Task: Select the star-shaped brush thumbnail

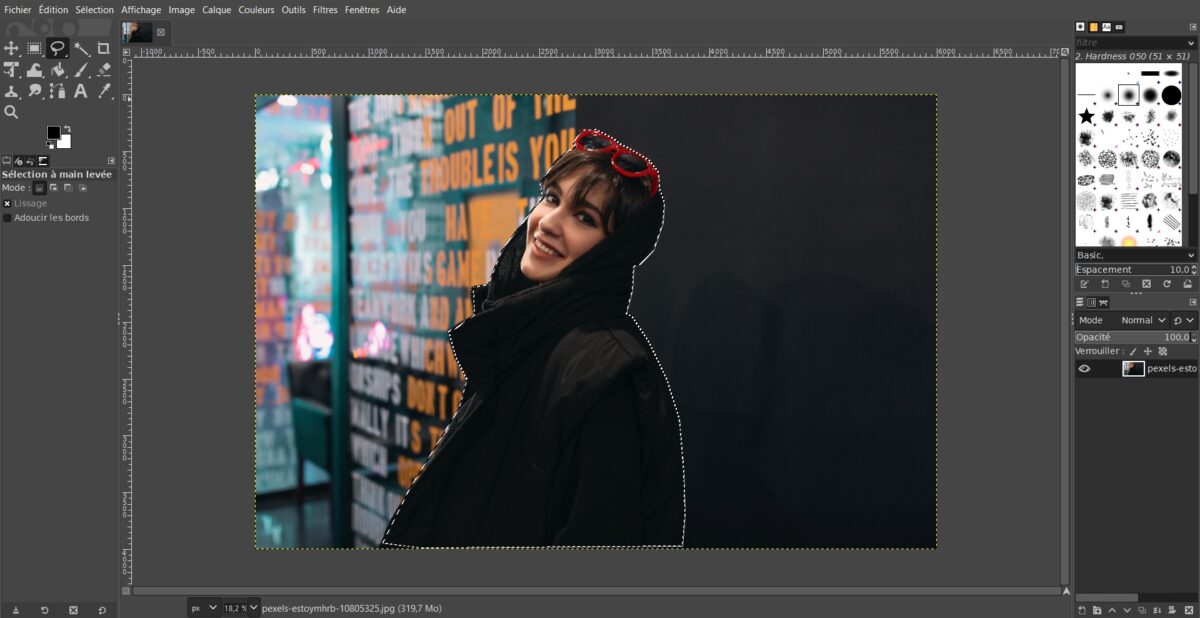Action: (1087, 116)
